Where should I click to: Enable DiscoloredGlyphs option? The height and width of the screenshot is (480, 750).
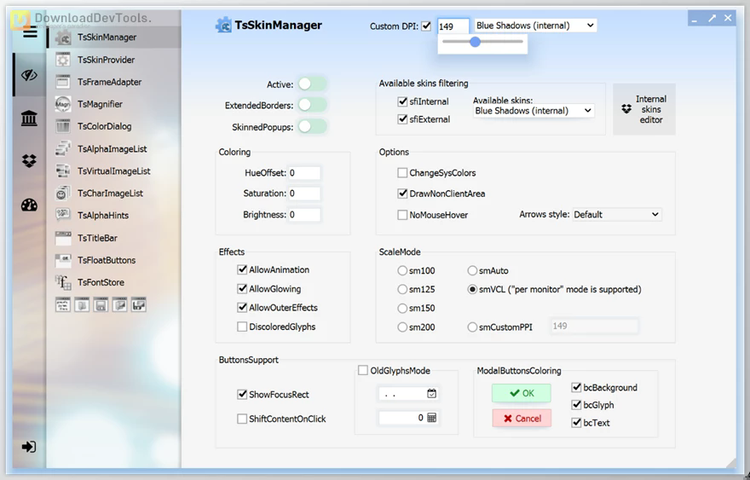242,327
